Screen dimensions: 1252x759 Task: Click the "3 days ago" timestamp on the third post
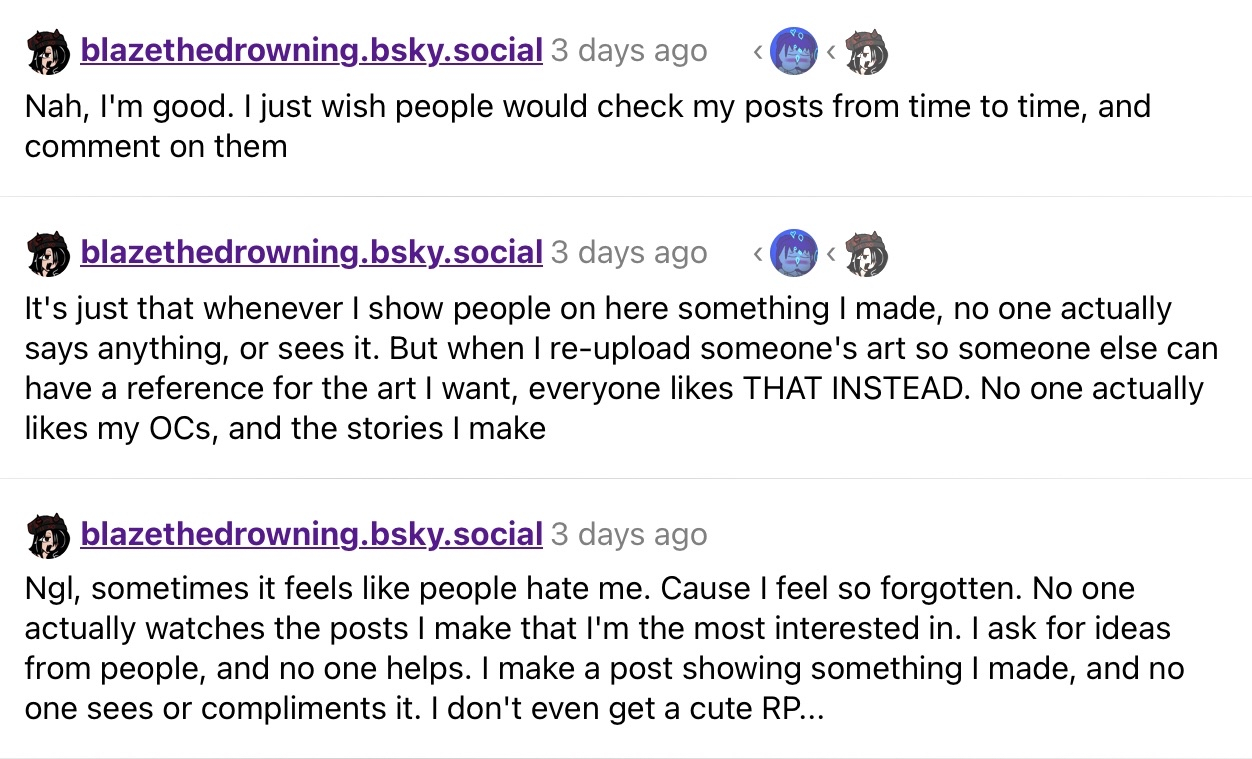(629, 535)
